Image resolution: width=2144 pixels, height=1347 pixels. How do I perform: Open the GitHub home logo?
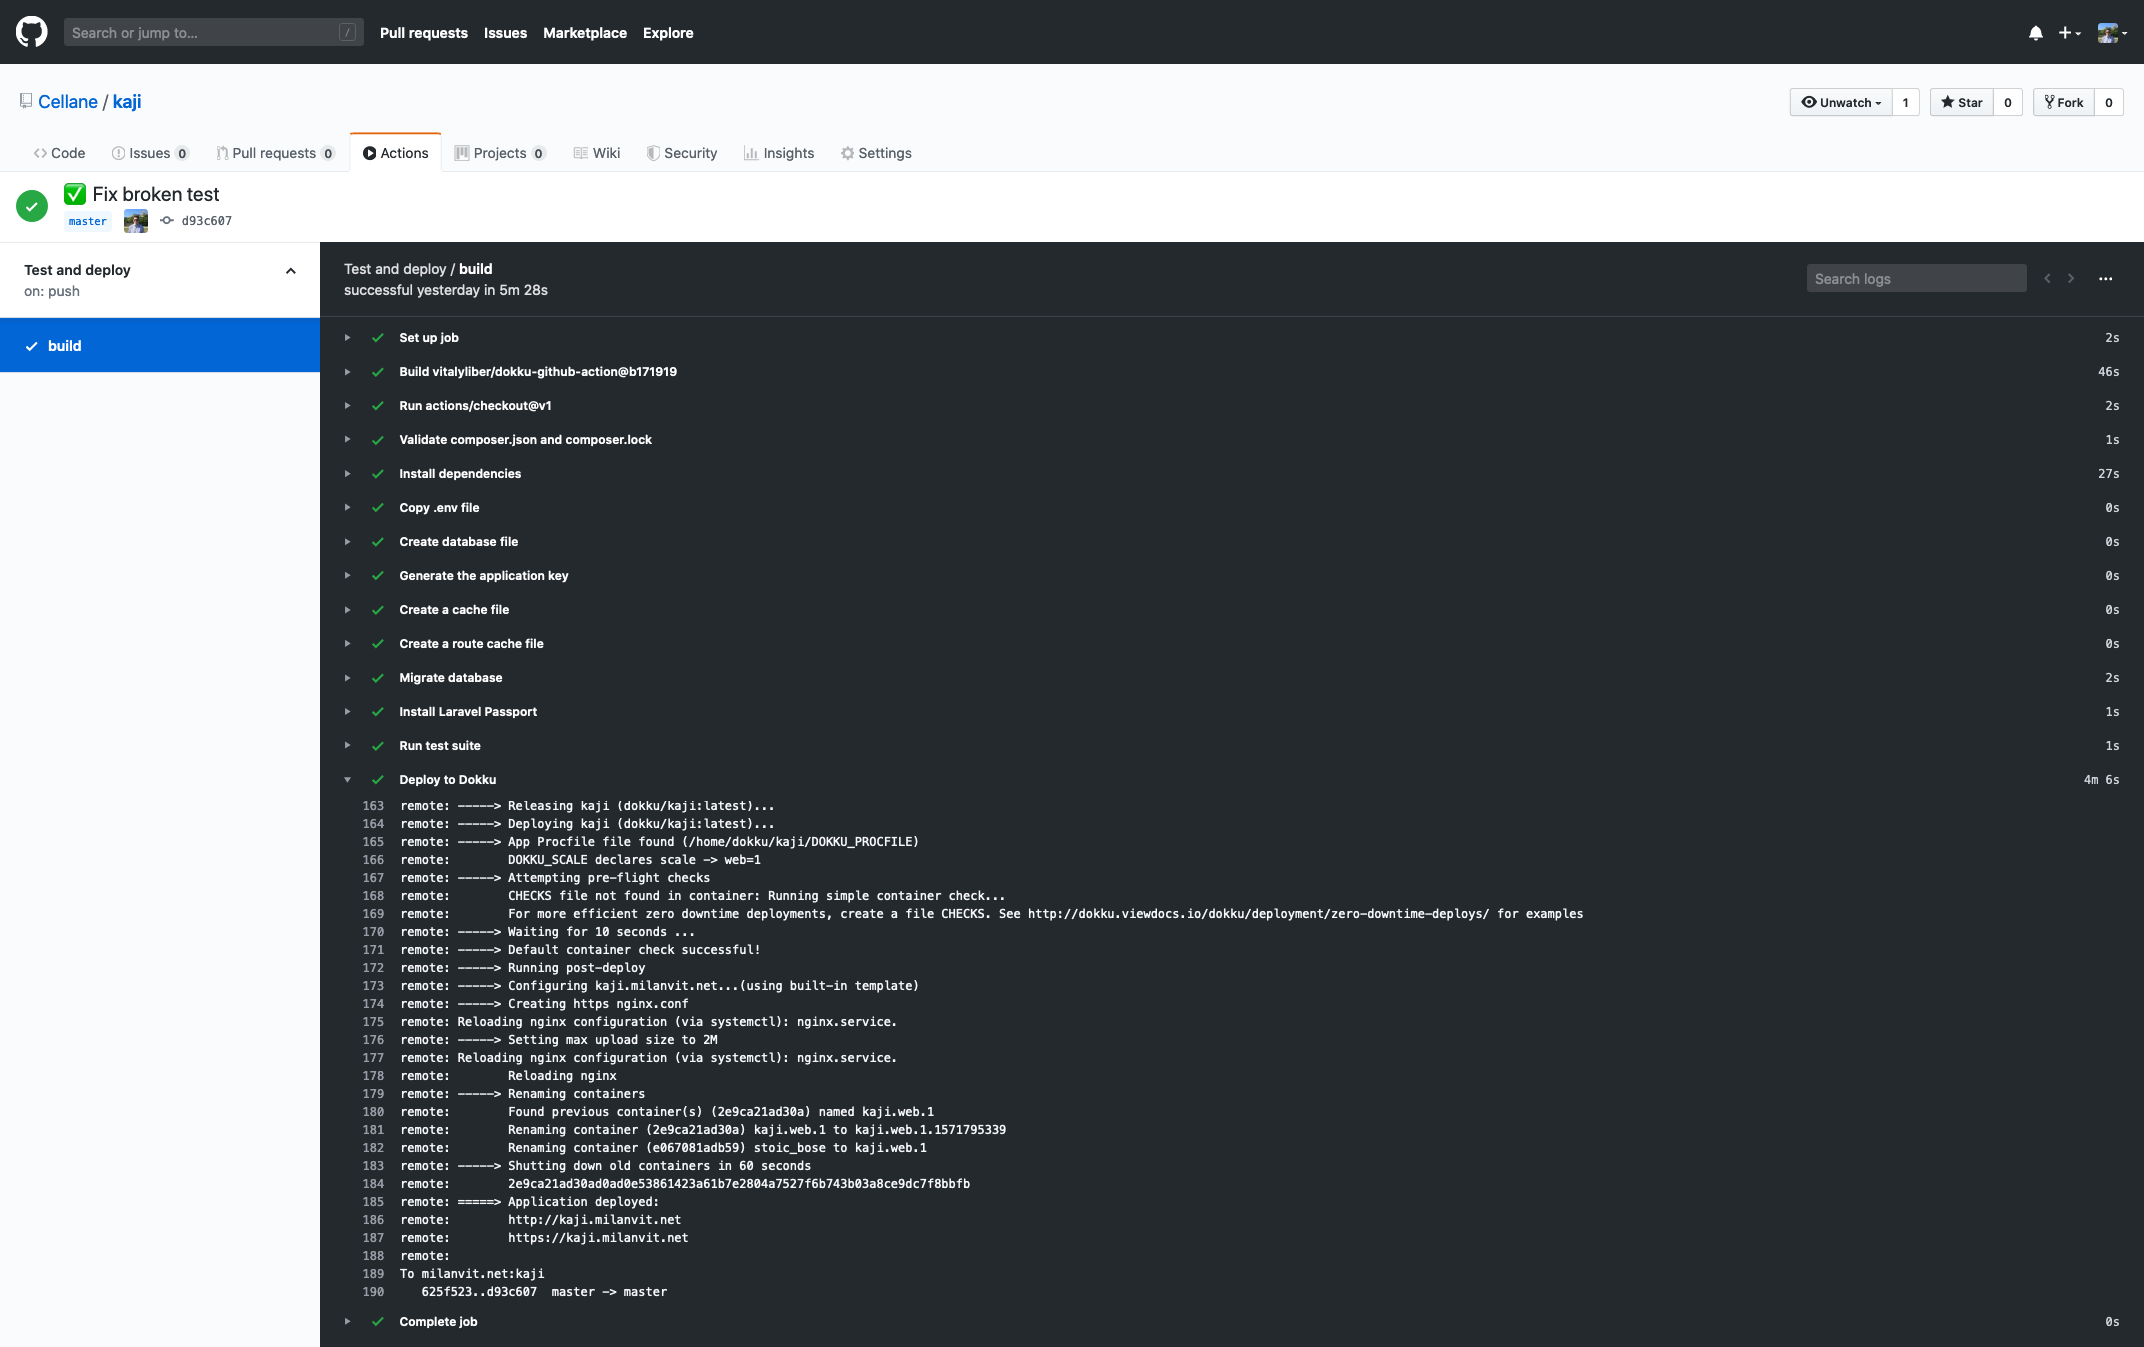pos(32,32)
